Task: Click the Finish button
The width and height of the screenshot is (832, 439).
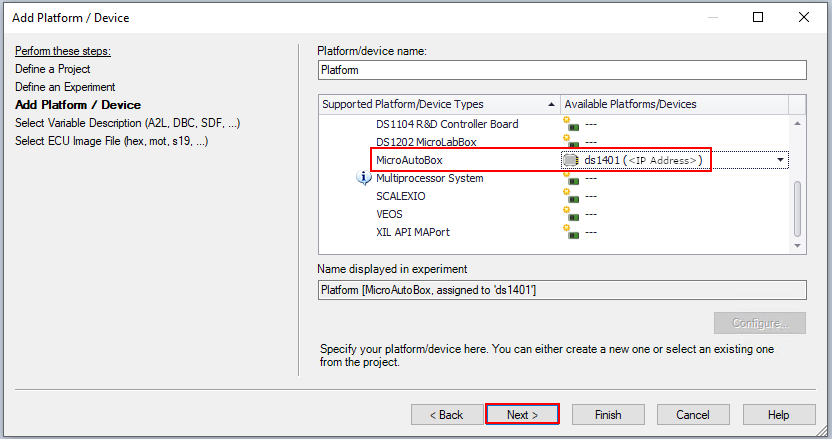Action: 607,414
